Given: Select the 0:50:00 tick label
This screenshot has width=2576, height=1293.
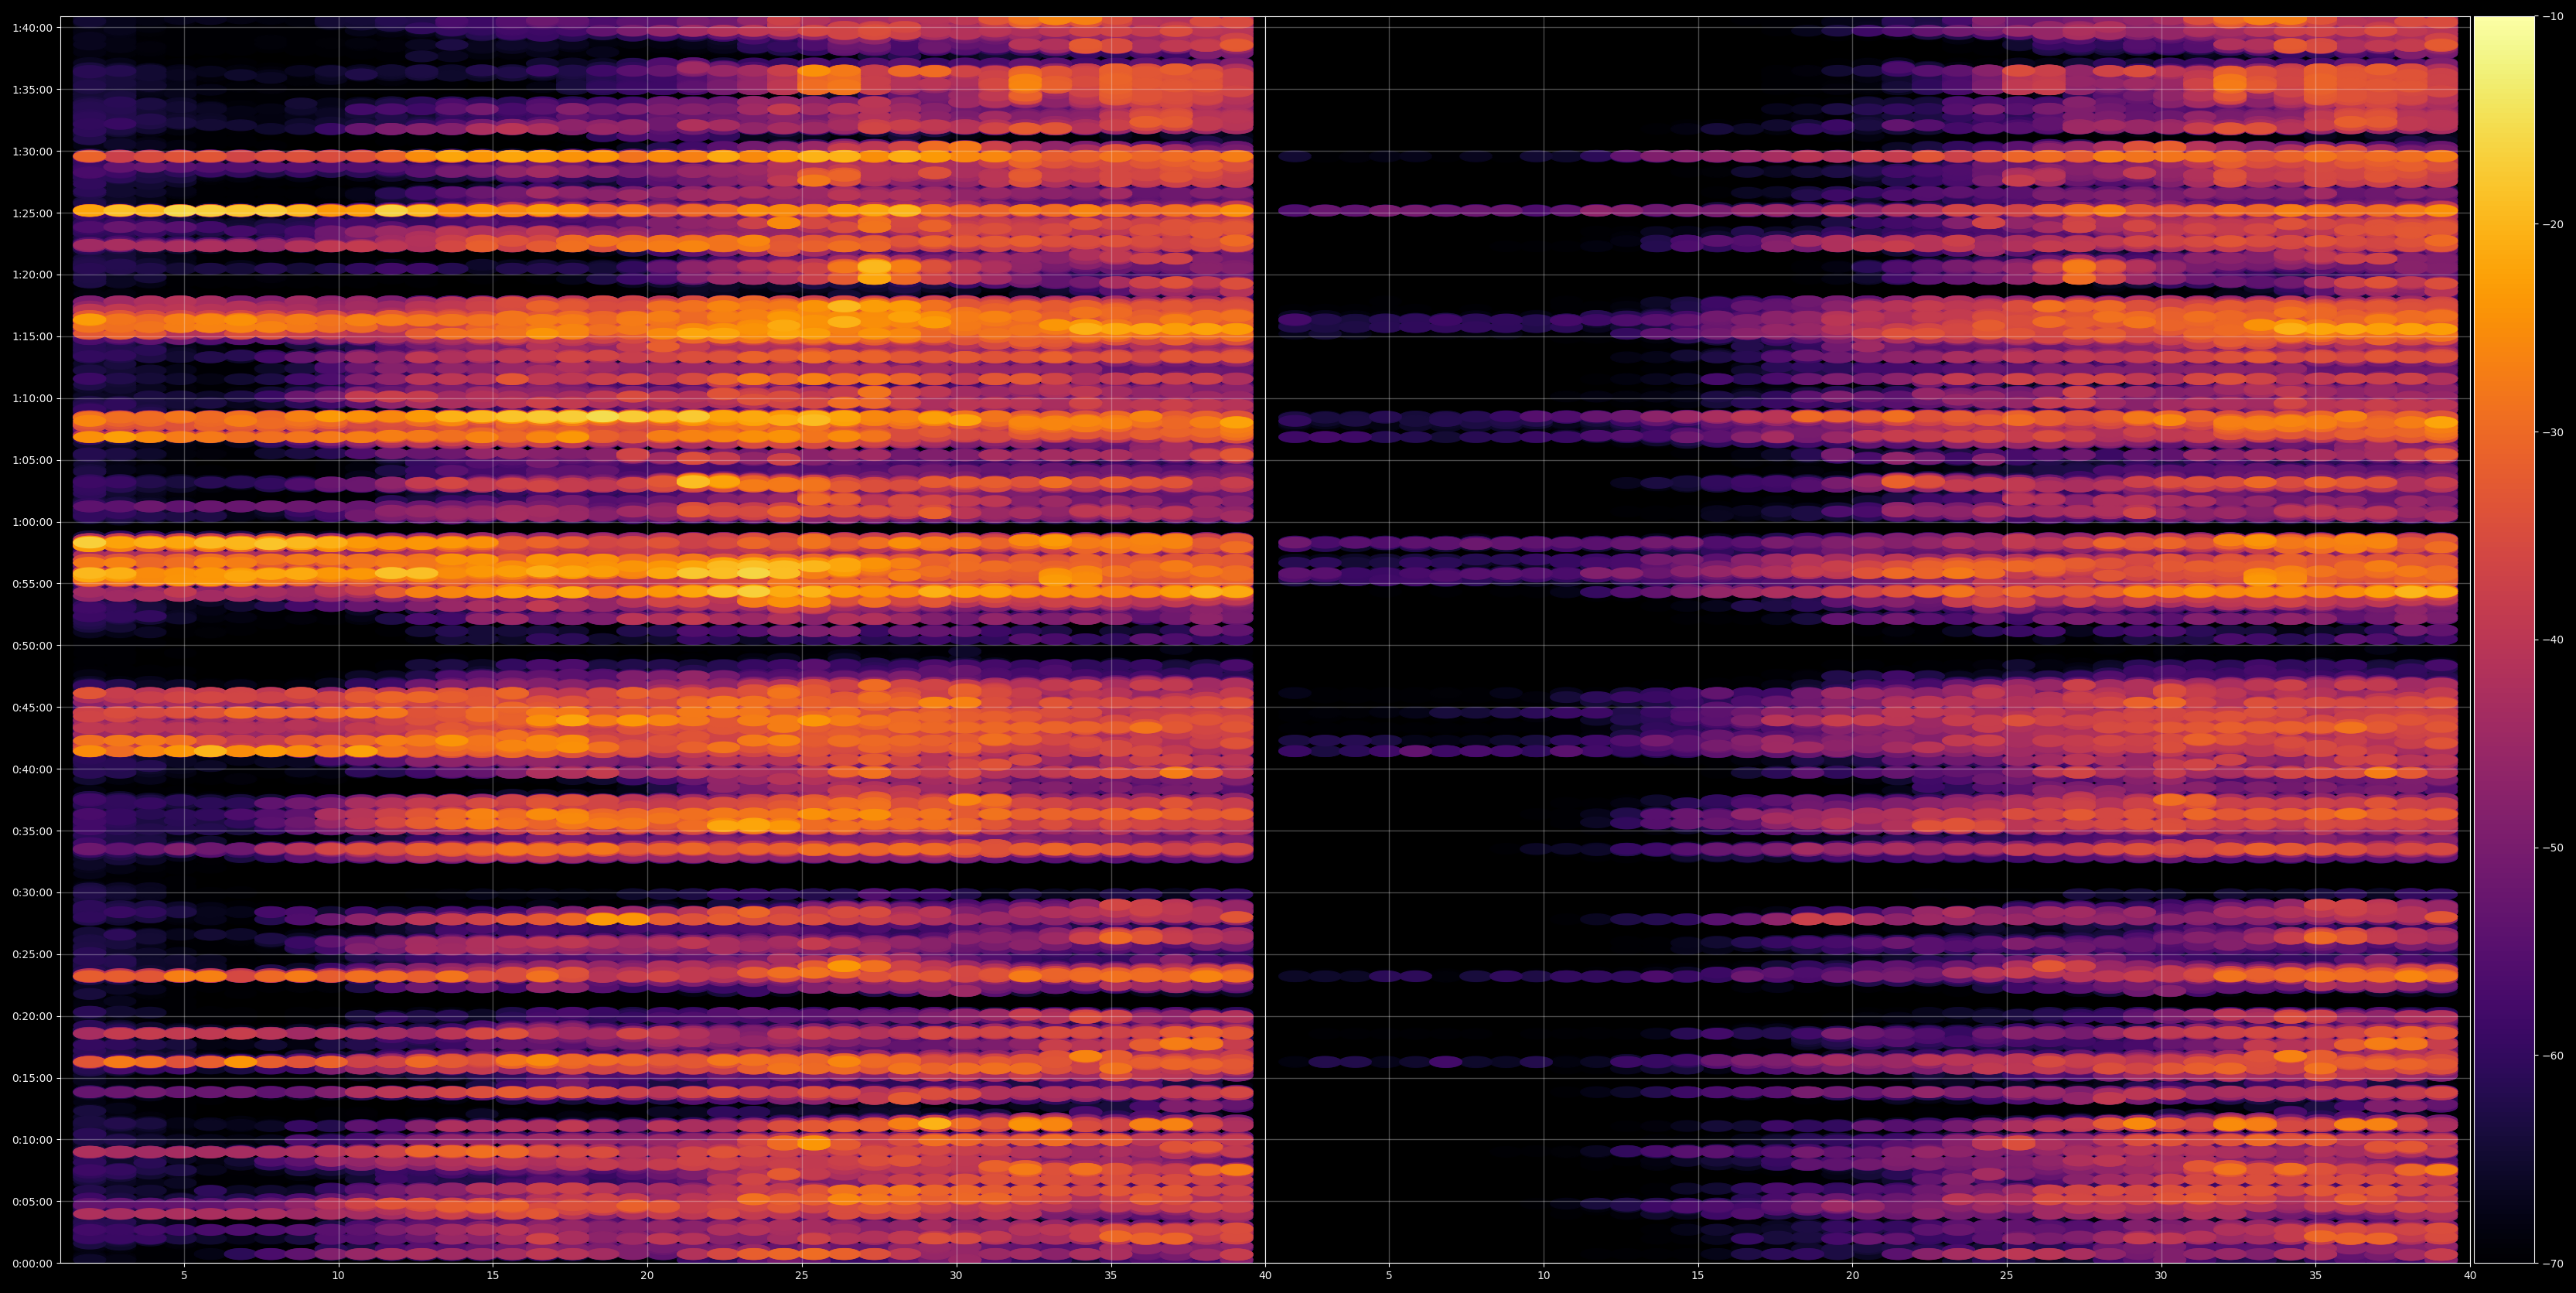Looking at the screenshot, I should (32, 646).
